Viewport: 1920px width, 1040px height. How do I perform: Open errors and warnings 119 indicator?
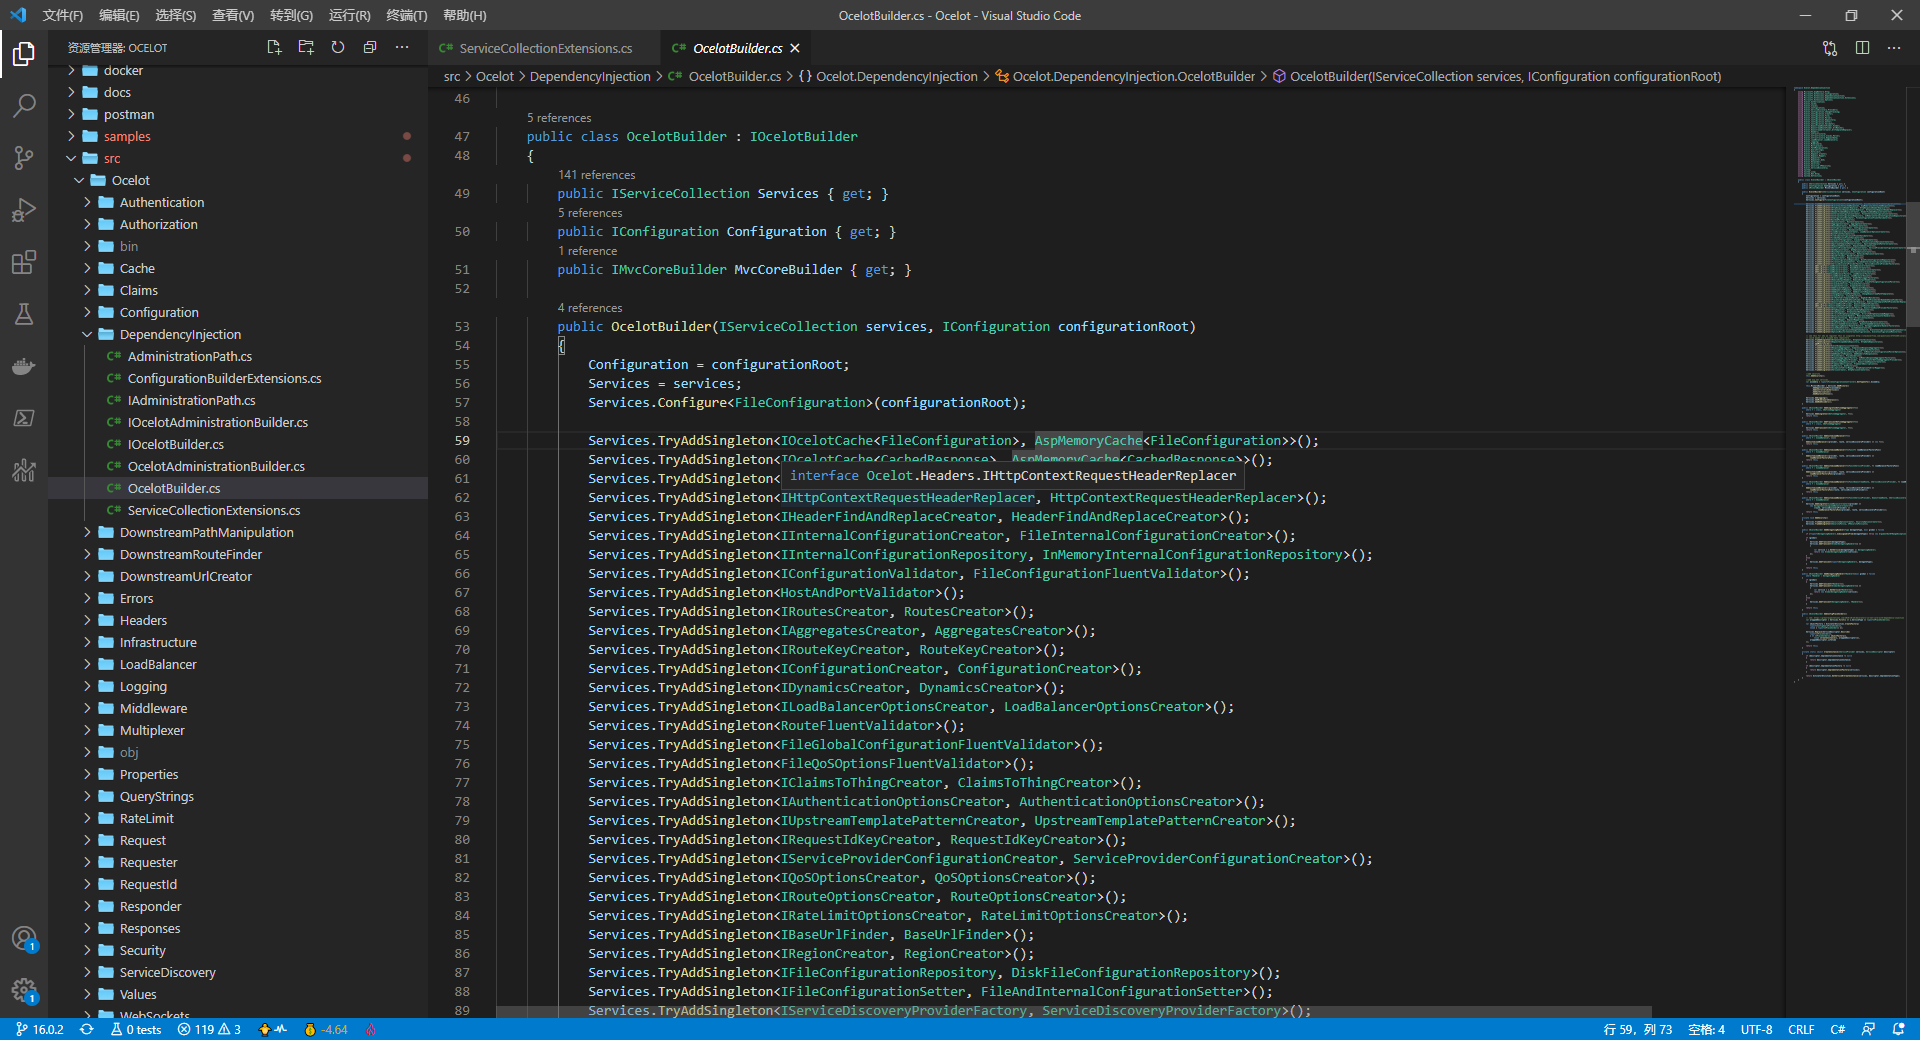click(209, 1029)
